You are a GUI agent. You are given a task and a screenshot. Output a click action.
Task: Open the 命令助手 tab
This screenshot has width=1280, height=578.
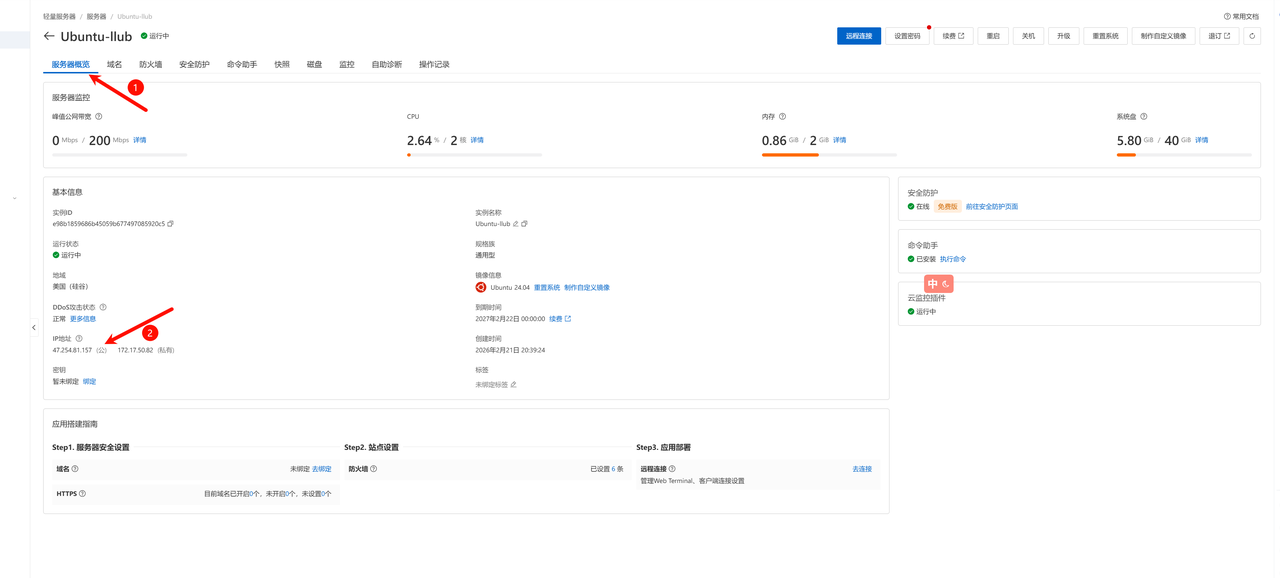[242, 65]
